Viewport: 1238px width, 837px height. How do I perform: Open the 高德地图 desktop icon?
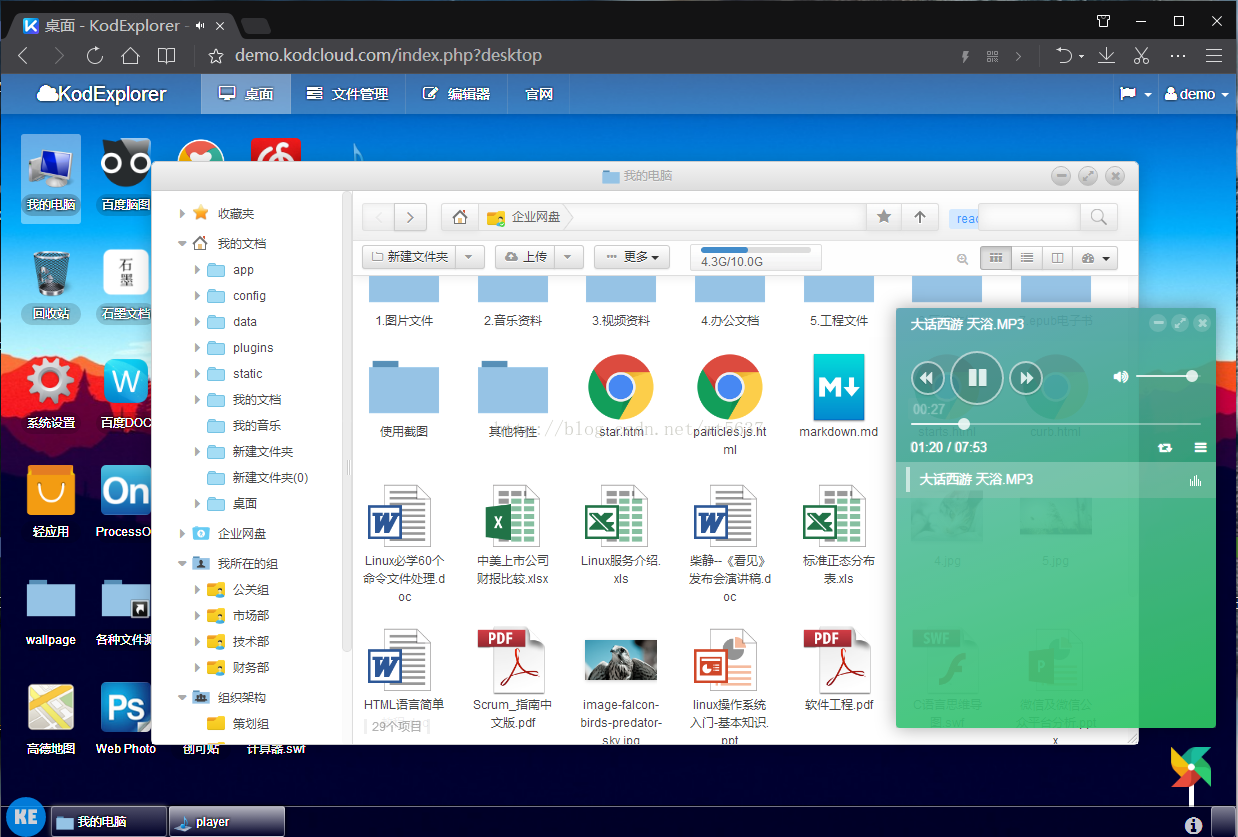51,719
